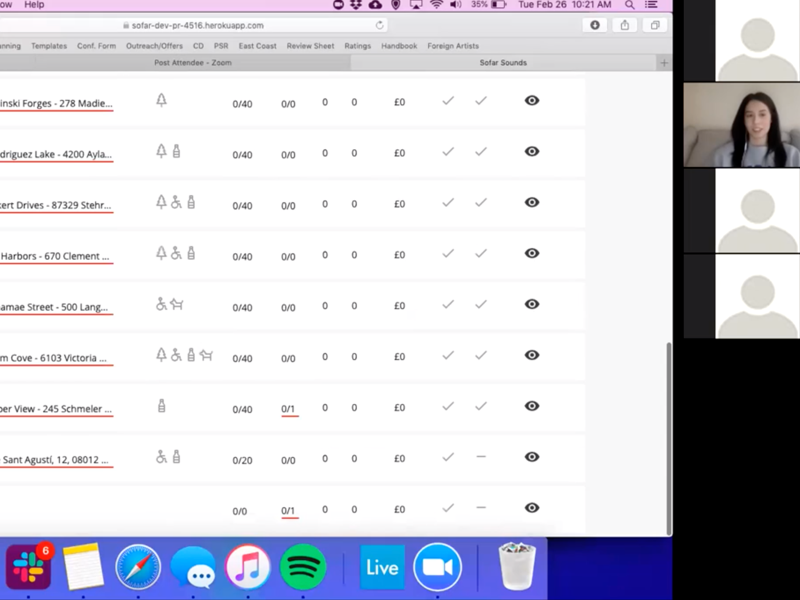Image resolution: width=800 pixels, height=600 pixels.
Task: Toggle eye icon for Cove - 6103 Victoria row
Action: [x=532, y=355]
